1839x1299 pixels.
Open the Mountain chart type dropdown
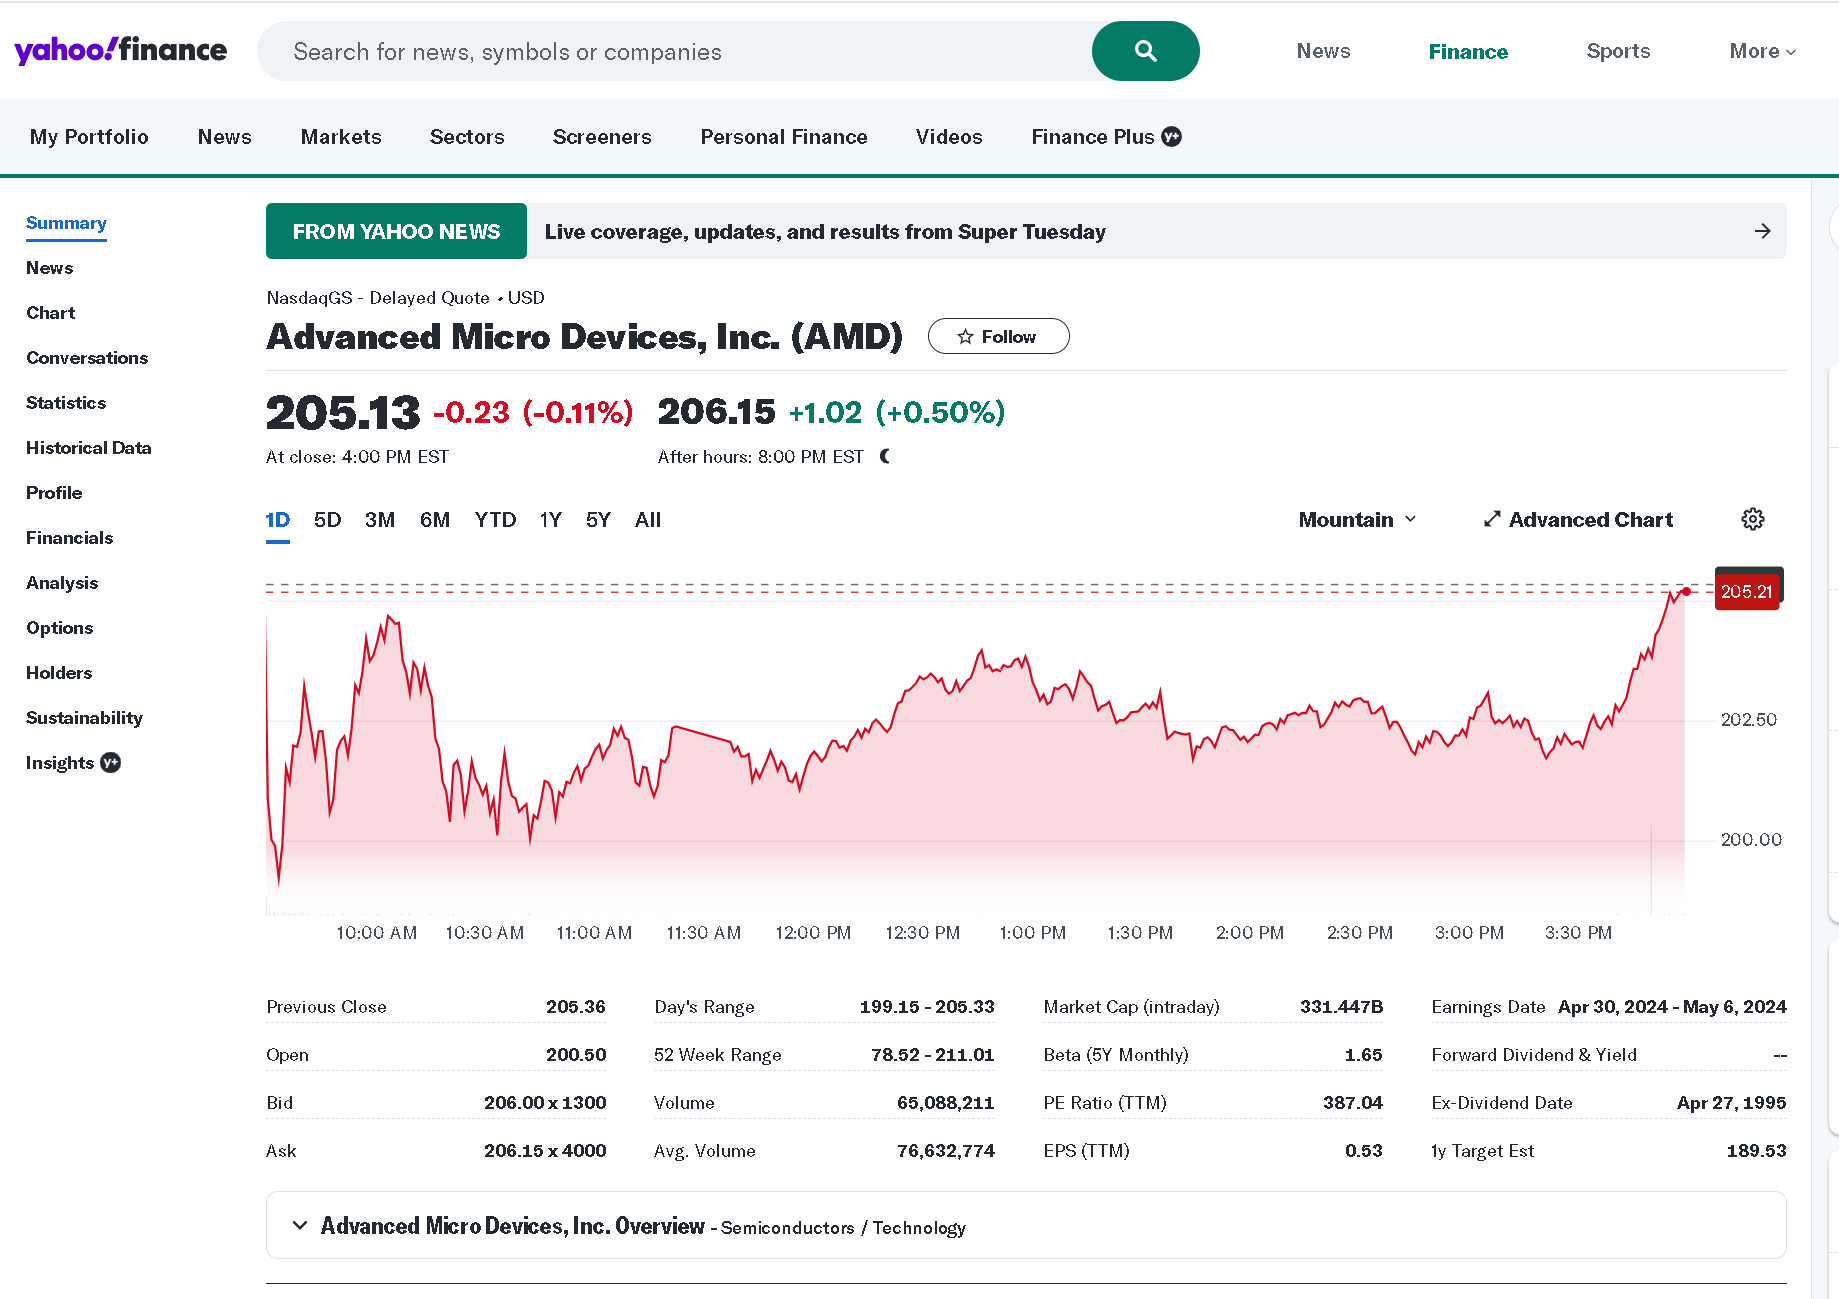pyautogui.click(x=1357, y=520)
